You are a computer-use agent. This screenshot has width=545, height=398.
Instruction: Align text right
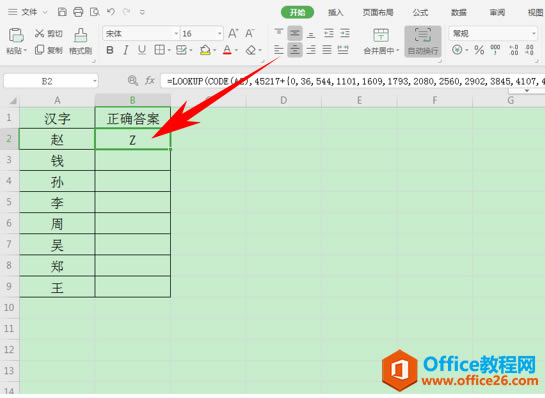(311, 50)
